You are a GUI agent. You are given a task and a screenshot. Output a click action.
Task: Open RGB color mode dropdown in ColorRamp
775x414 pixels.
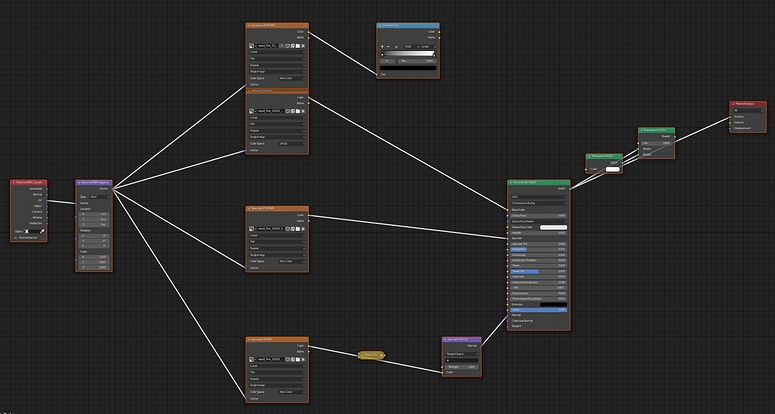(412, 46)
